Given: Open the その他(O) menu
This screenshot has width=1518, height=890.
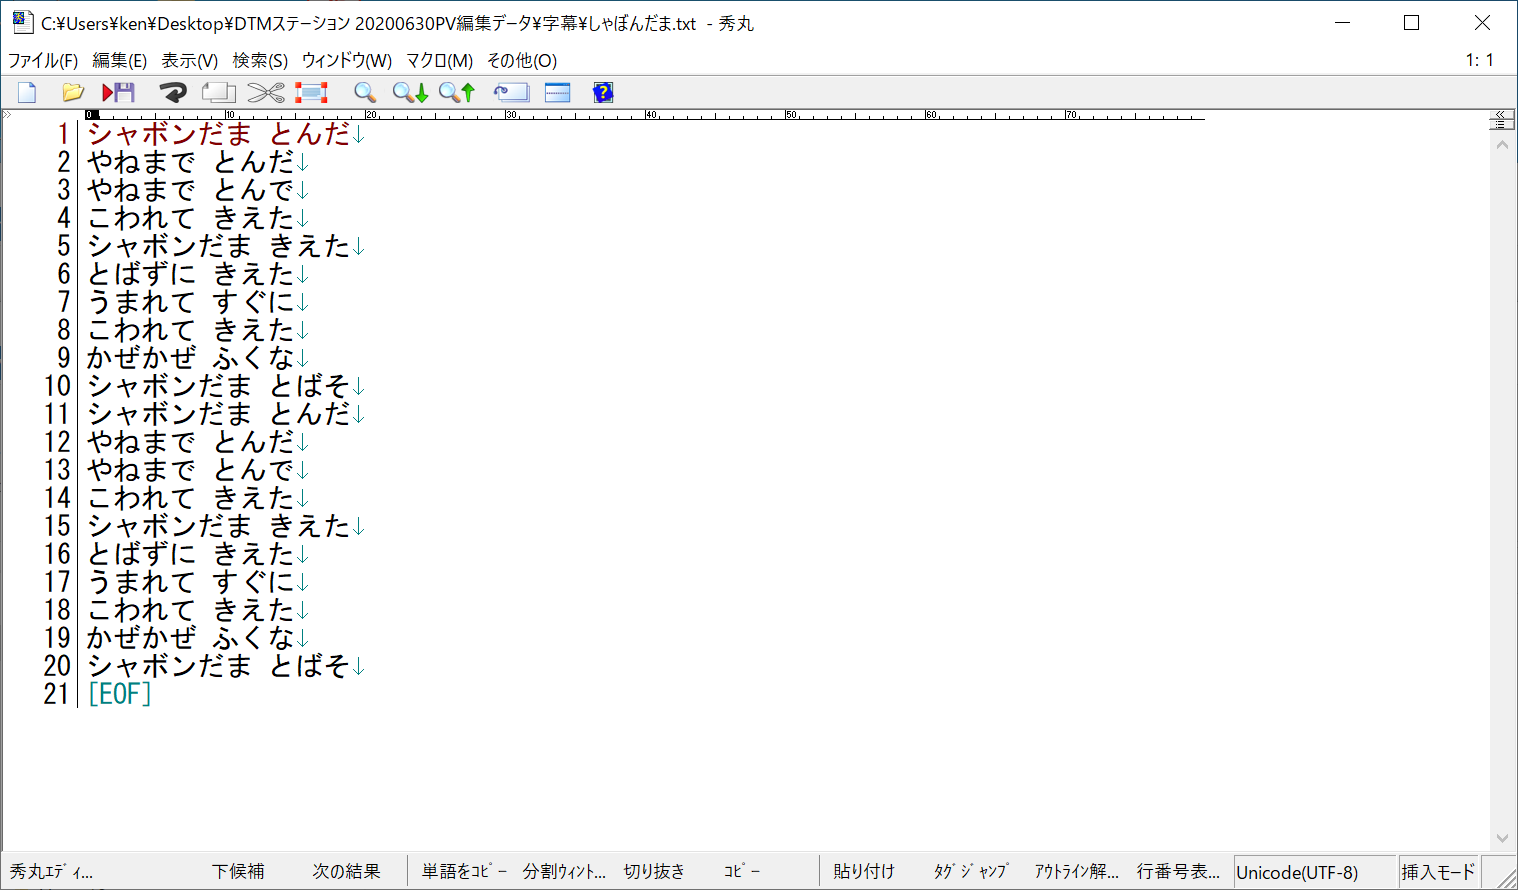Looking at the screenshot, I should 522,61.
